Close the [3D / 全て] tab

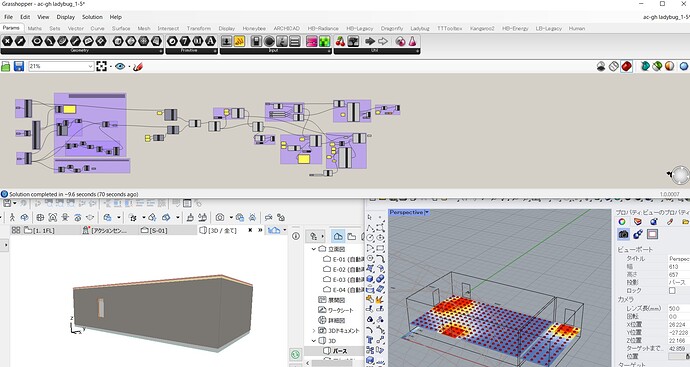250,230
